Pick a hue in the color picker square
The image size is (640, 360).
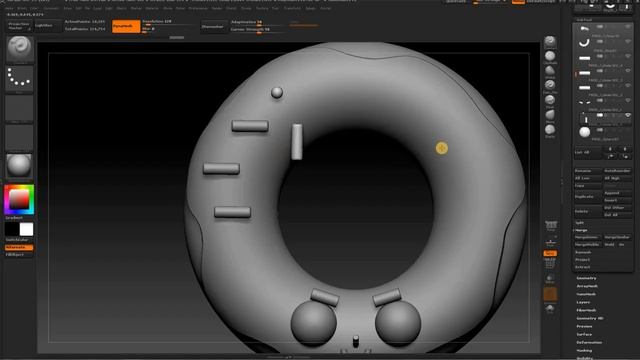pyautogui.click(x=19, y=200)
